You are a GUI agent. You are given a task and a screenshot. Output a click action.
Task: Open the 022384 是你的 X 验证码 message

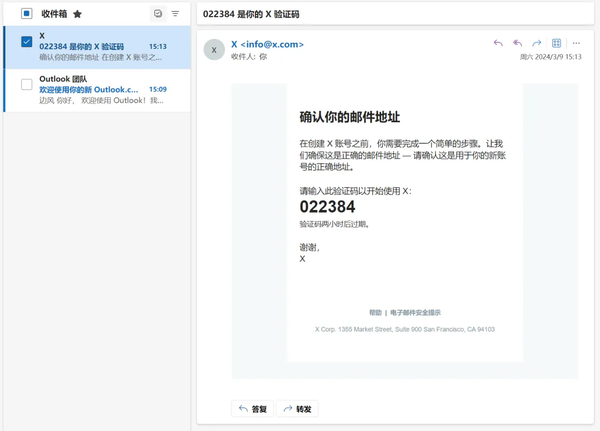point(97,47)
